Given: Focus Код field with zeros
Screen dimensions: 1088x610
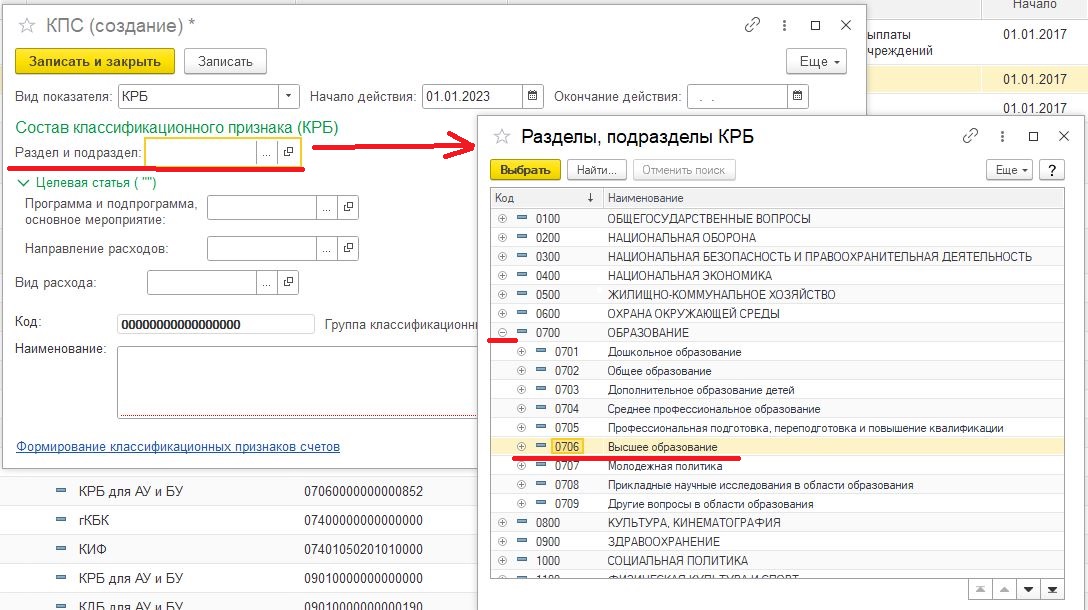Looking at the screenshot, I should tap(216, 324).
